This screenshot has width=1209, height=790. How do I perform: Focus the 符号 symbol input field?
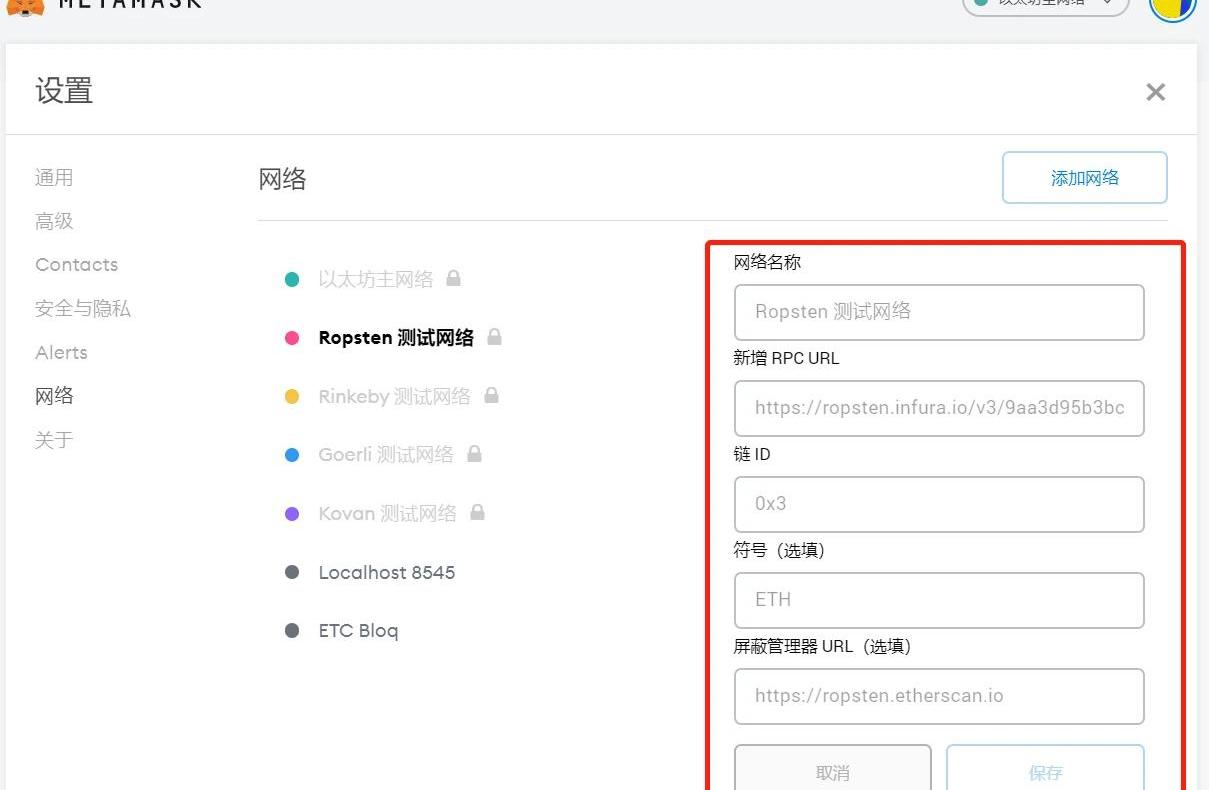[x=939, y=600]
